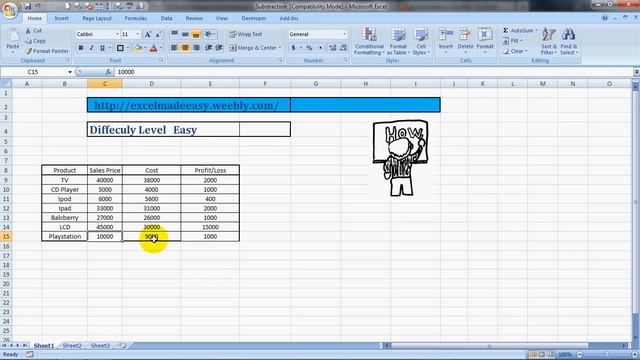
Task: Toggle Italic formatting
Action: click(x=91, y=48)
